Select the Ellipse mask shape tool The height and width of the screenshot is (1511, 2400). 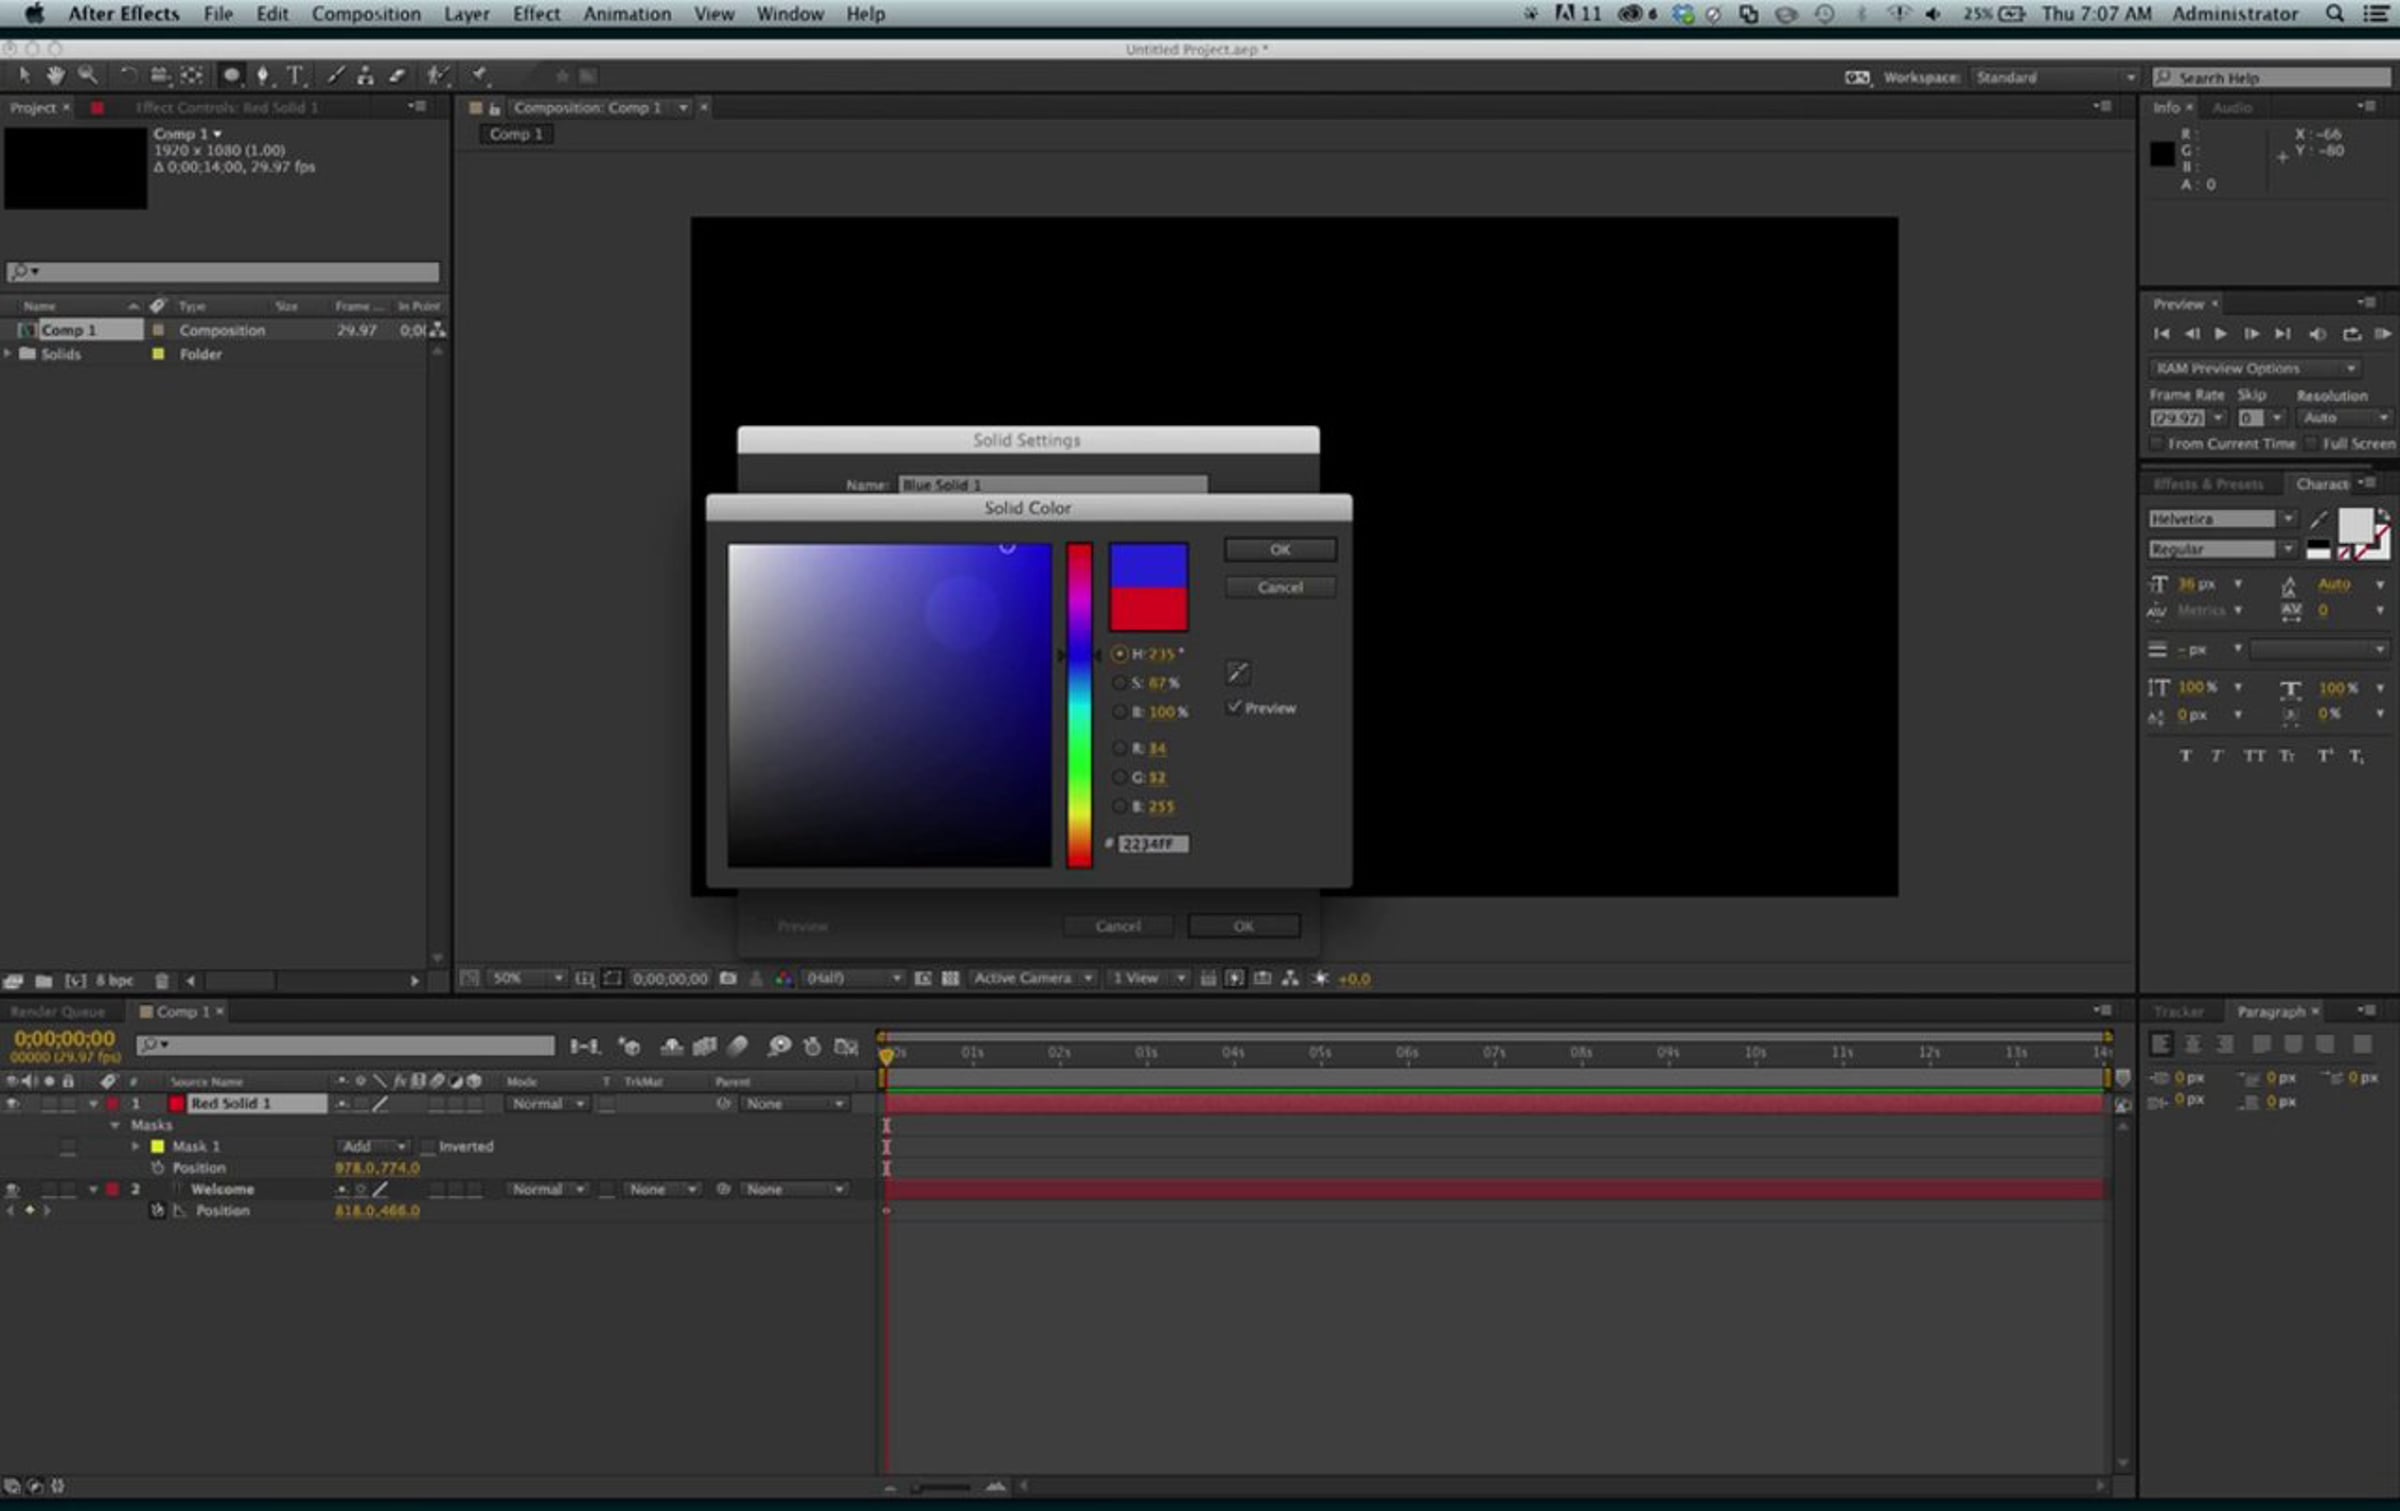(x=231, y=75)
